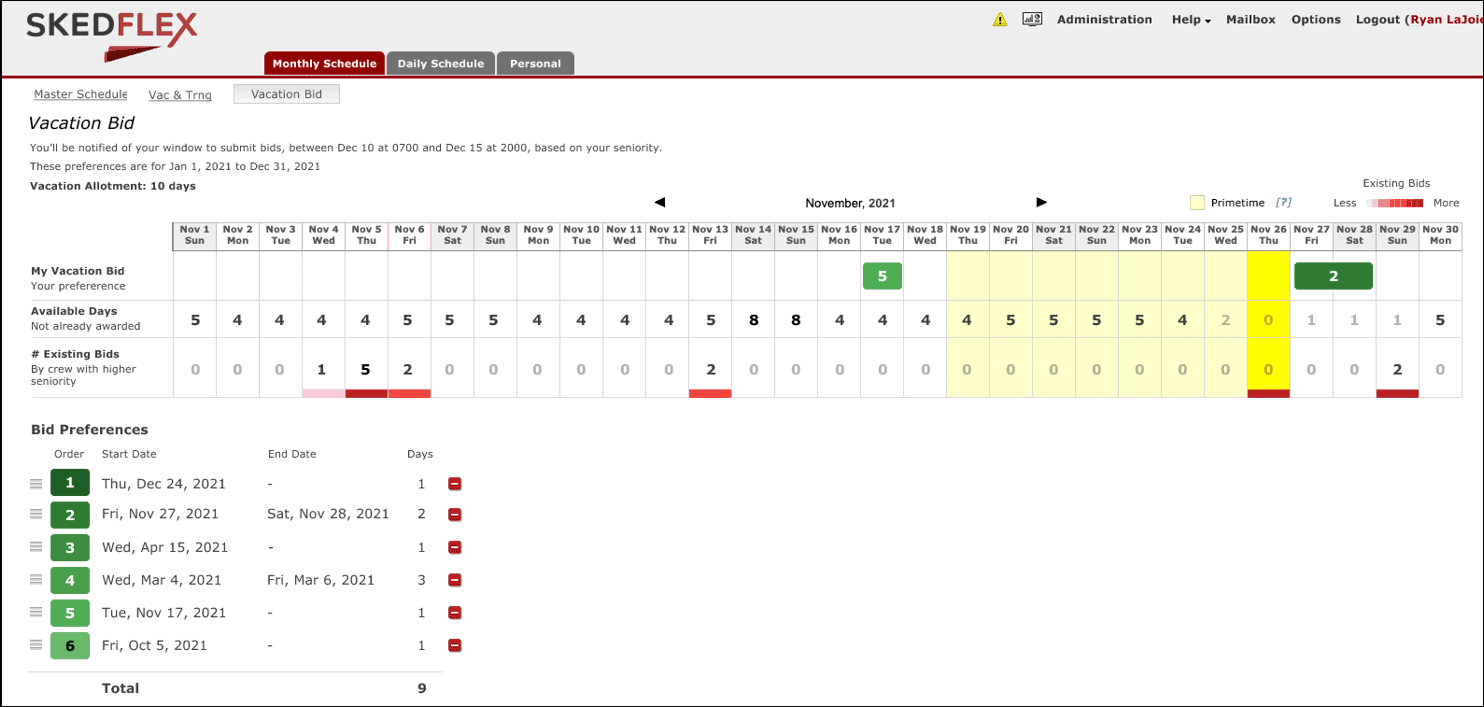1484x707 pixels.
Task: Open Mailbox from the top menu
Action: pos(1251,19)
